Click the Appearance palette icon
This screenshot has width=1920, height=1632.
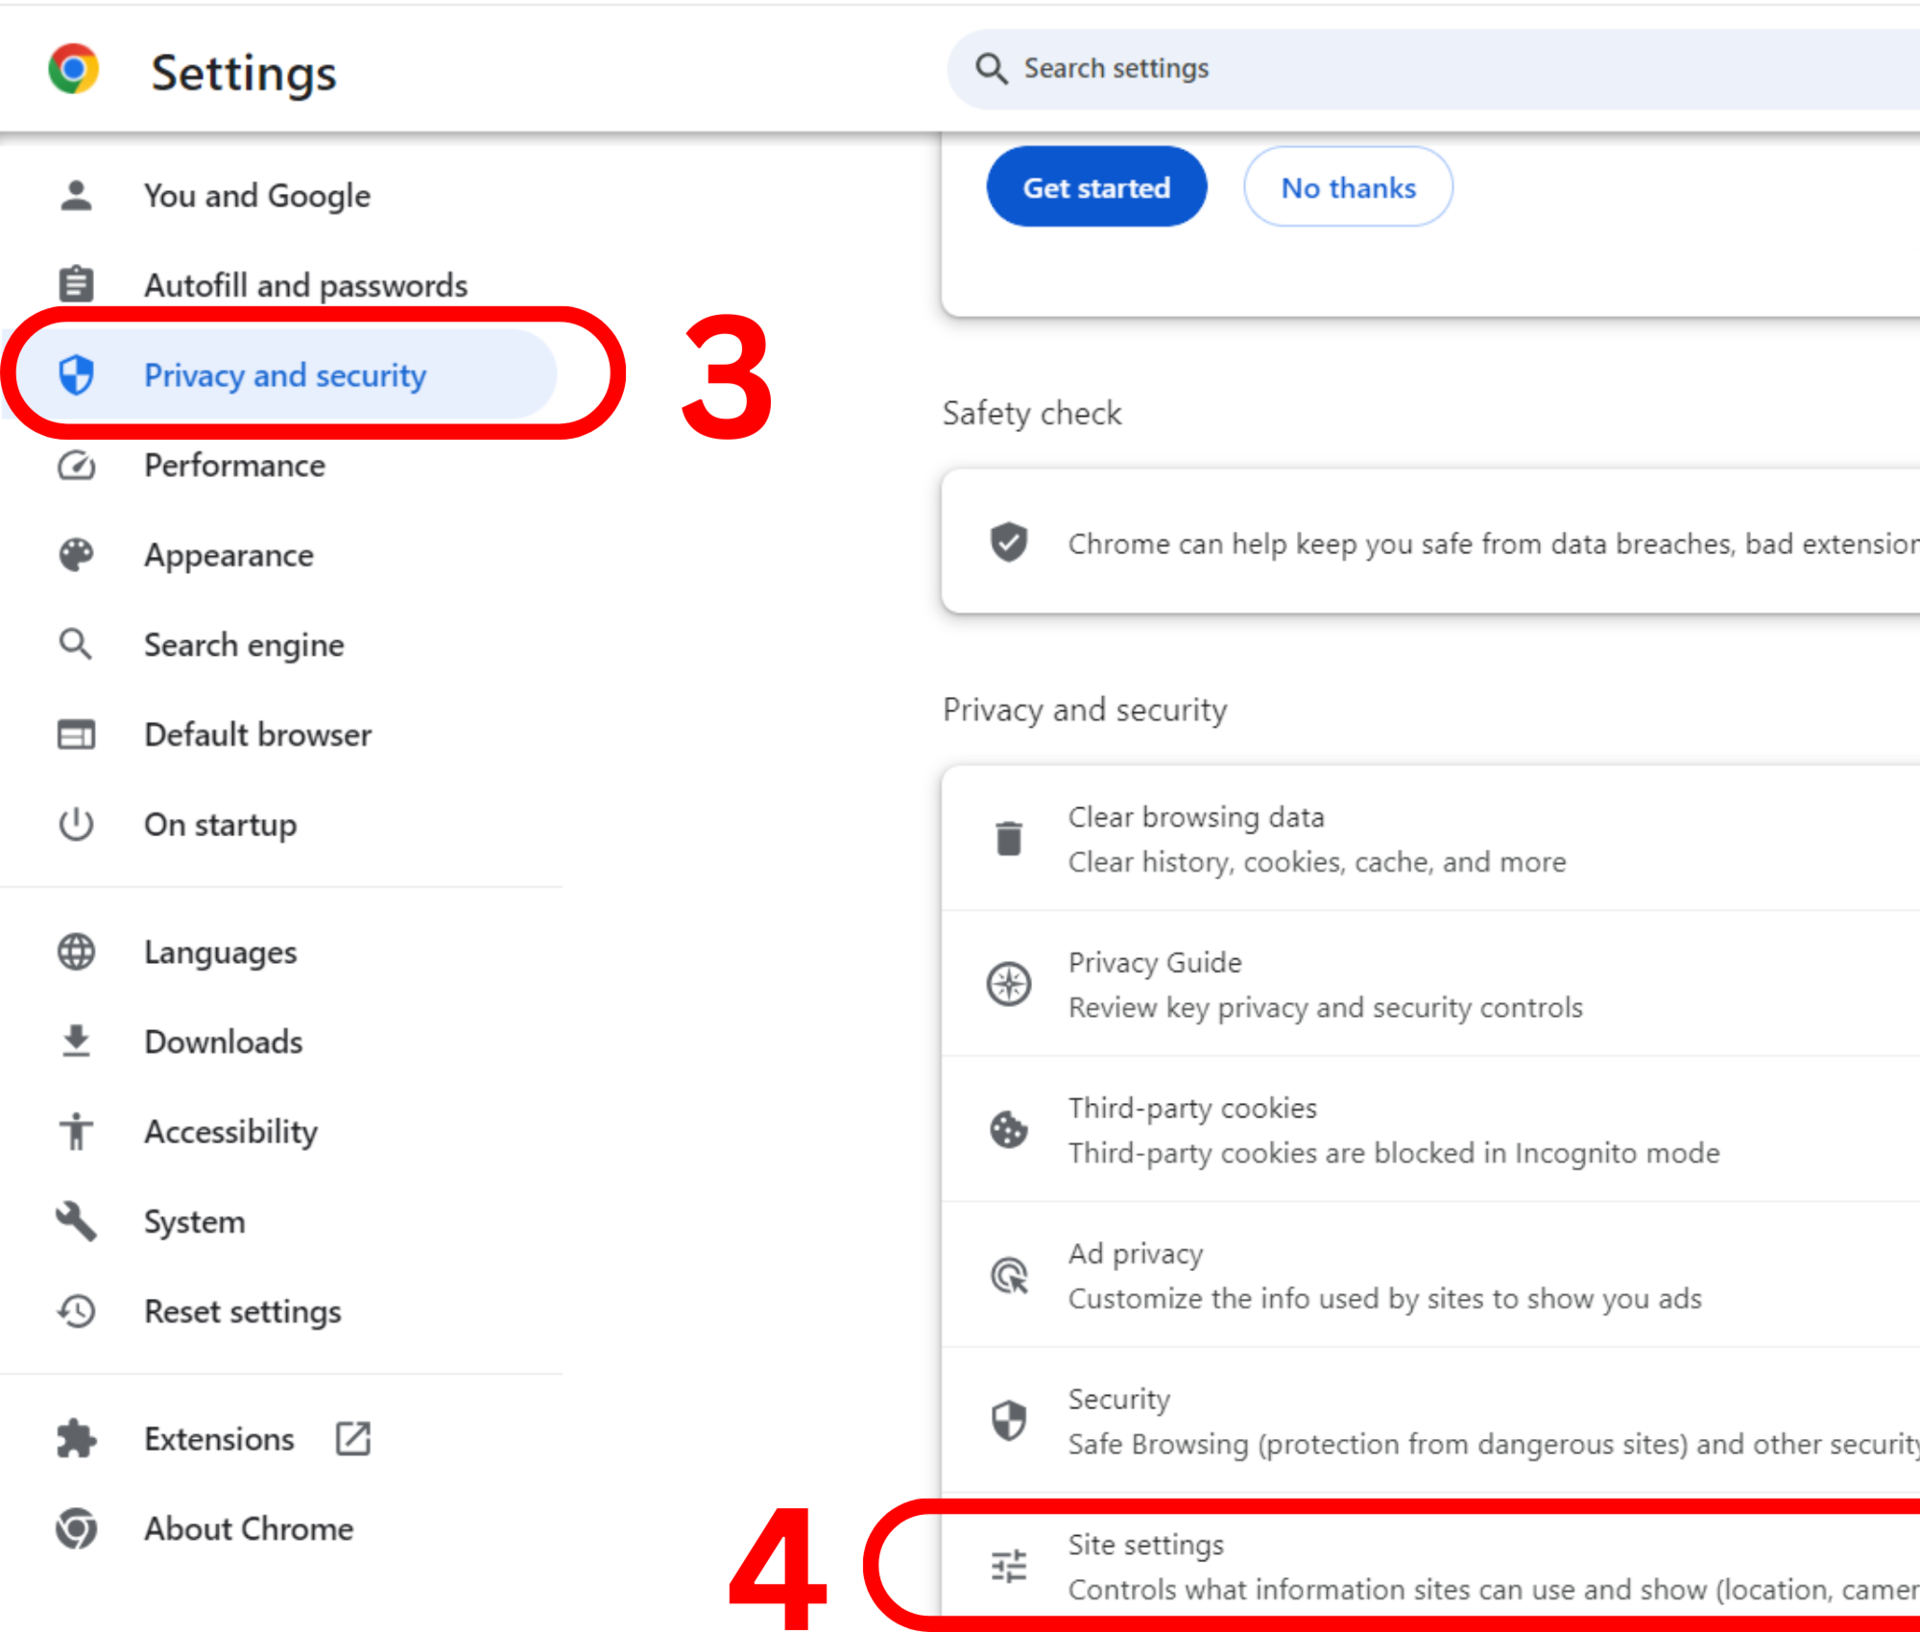click(77, 555)
